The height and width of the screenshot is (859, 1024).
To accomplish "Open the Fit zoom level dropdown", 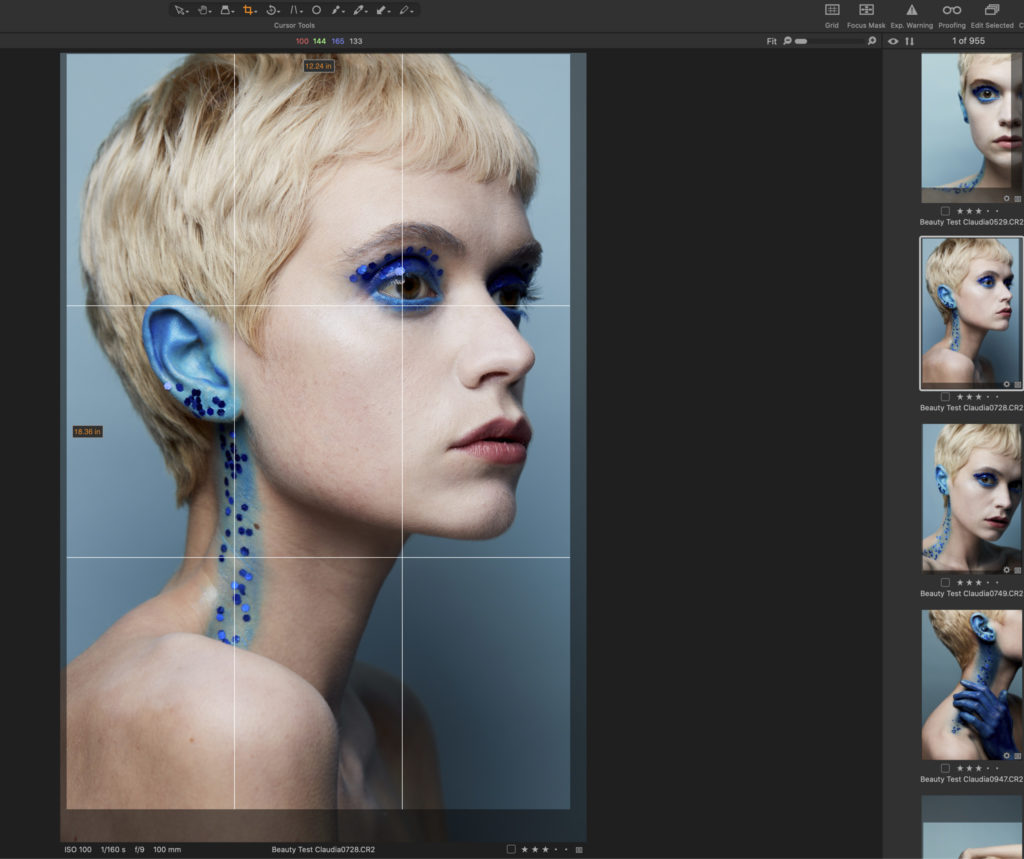I will tap(772, 41).
